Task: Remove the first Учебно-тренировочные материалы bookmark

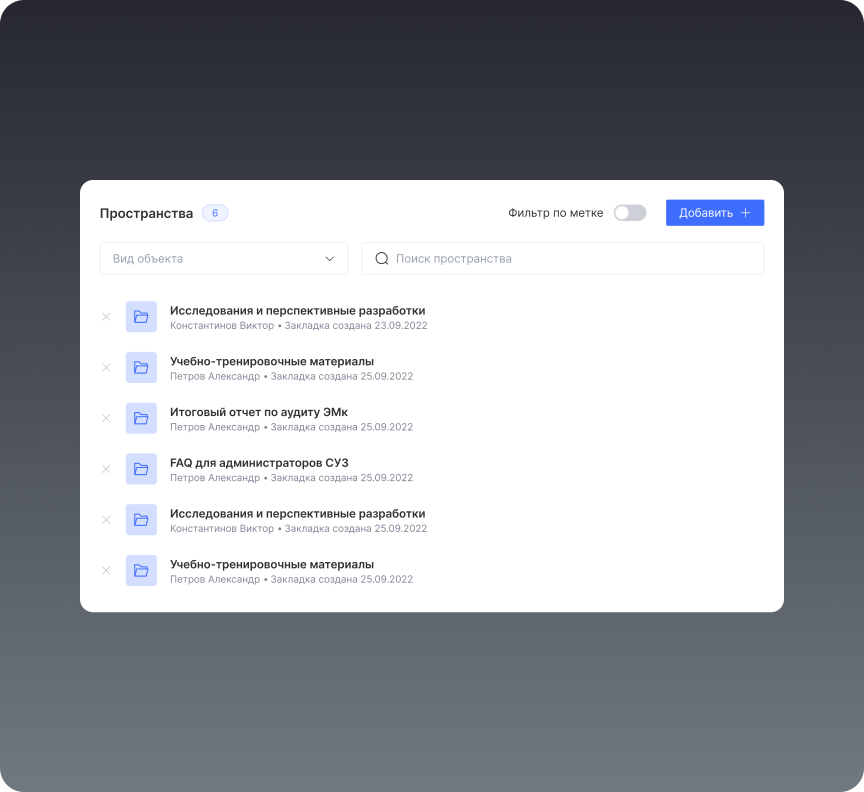Action: click(x=106, y=368)
